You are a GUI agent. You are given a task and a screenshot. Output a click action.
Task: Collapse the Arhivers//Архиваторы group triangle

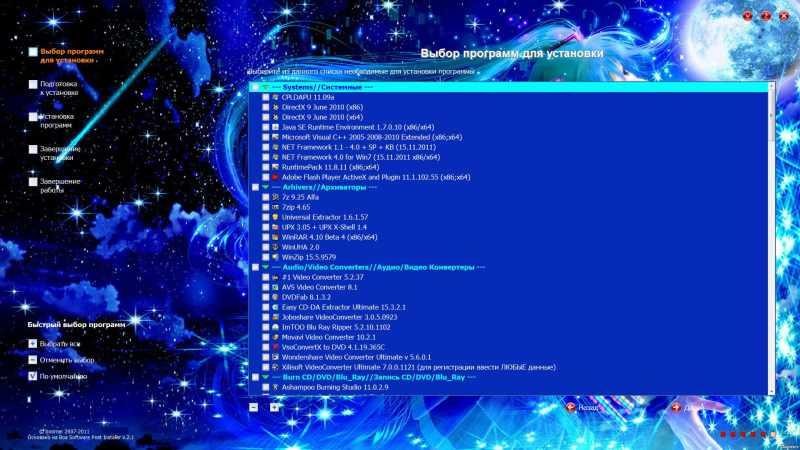click(x=265, y=187)
